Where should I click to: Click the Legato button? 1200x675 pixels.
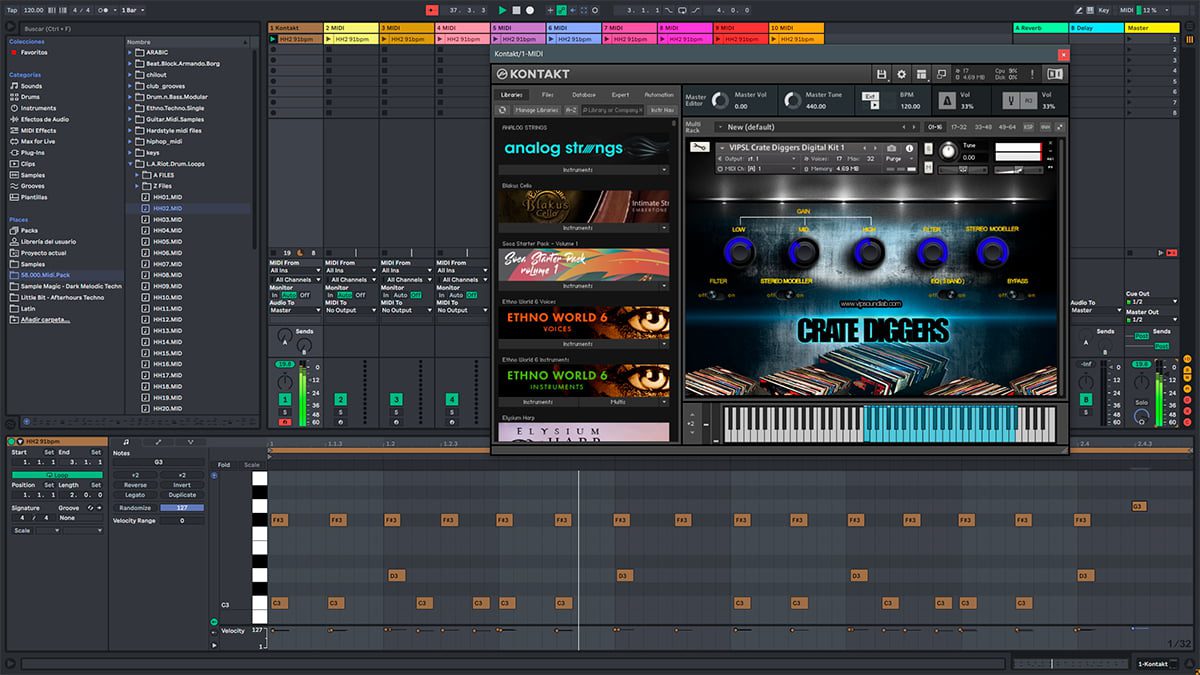click(135, 495)
